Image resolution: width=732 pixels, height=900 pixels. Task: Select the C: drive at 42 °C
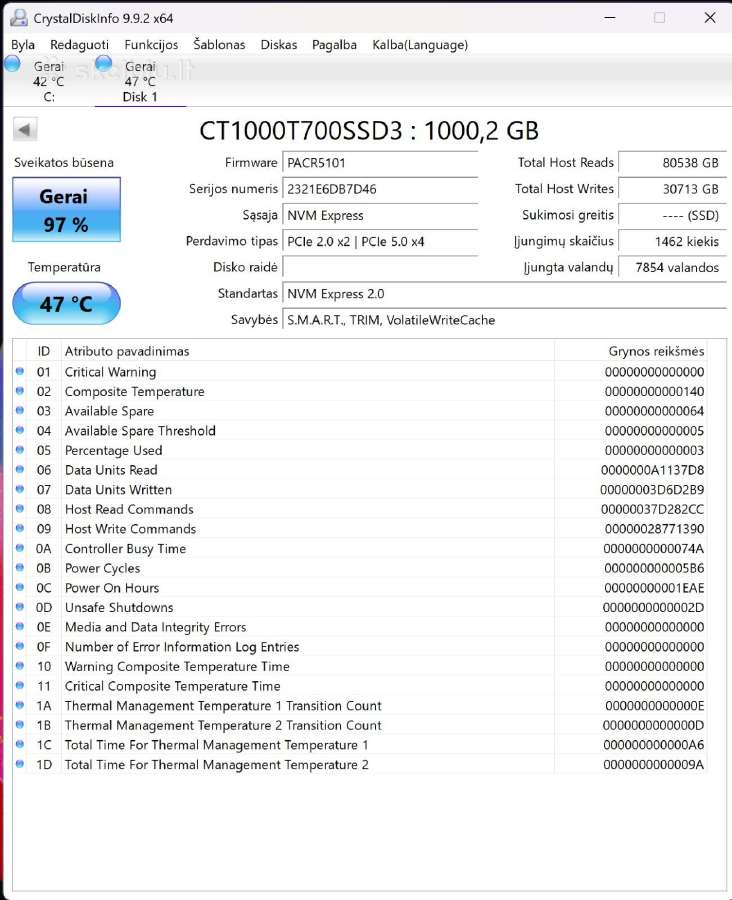[49, 81]
